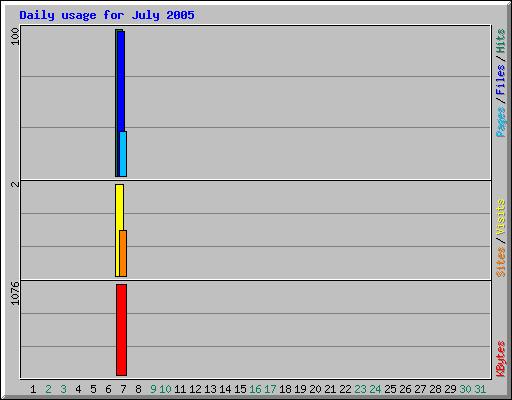Screen dimensions: 512x400
Task: Click the "100" y-axis value
Action: [15, 36]
